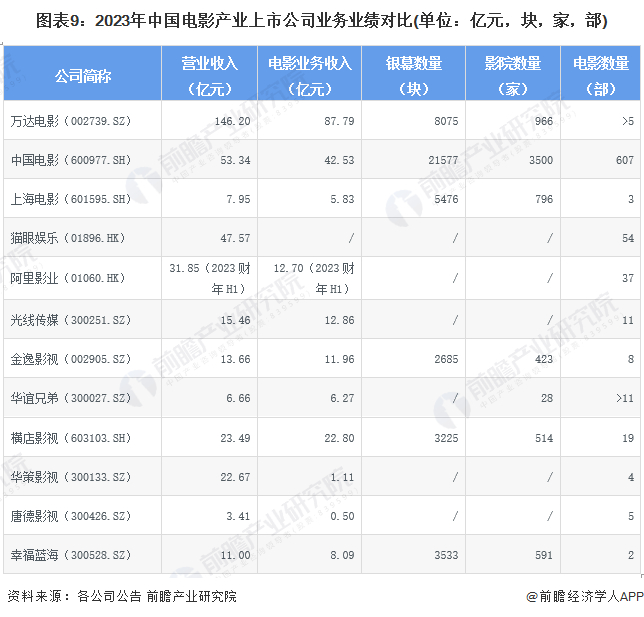Select cinema count 514
This screenshot has width=644, height=617.
544,438
